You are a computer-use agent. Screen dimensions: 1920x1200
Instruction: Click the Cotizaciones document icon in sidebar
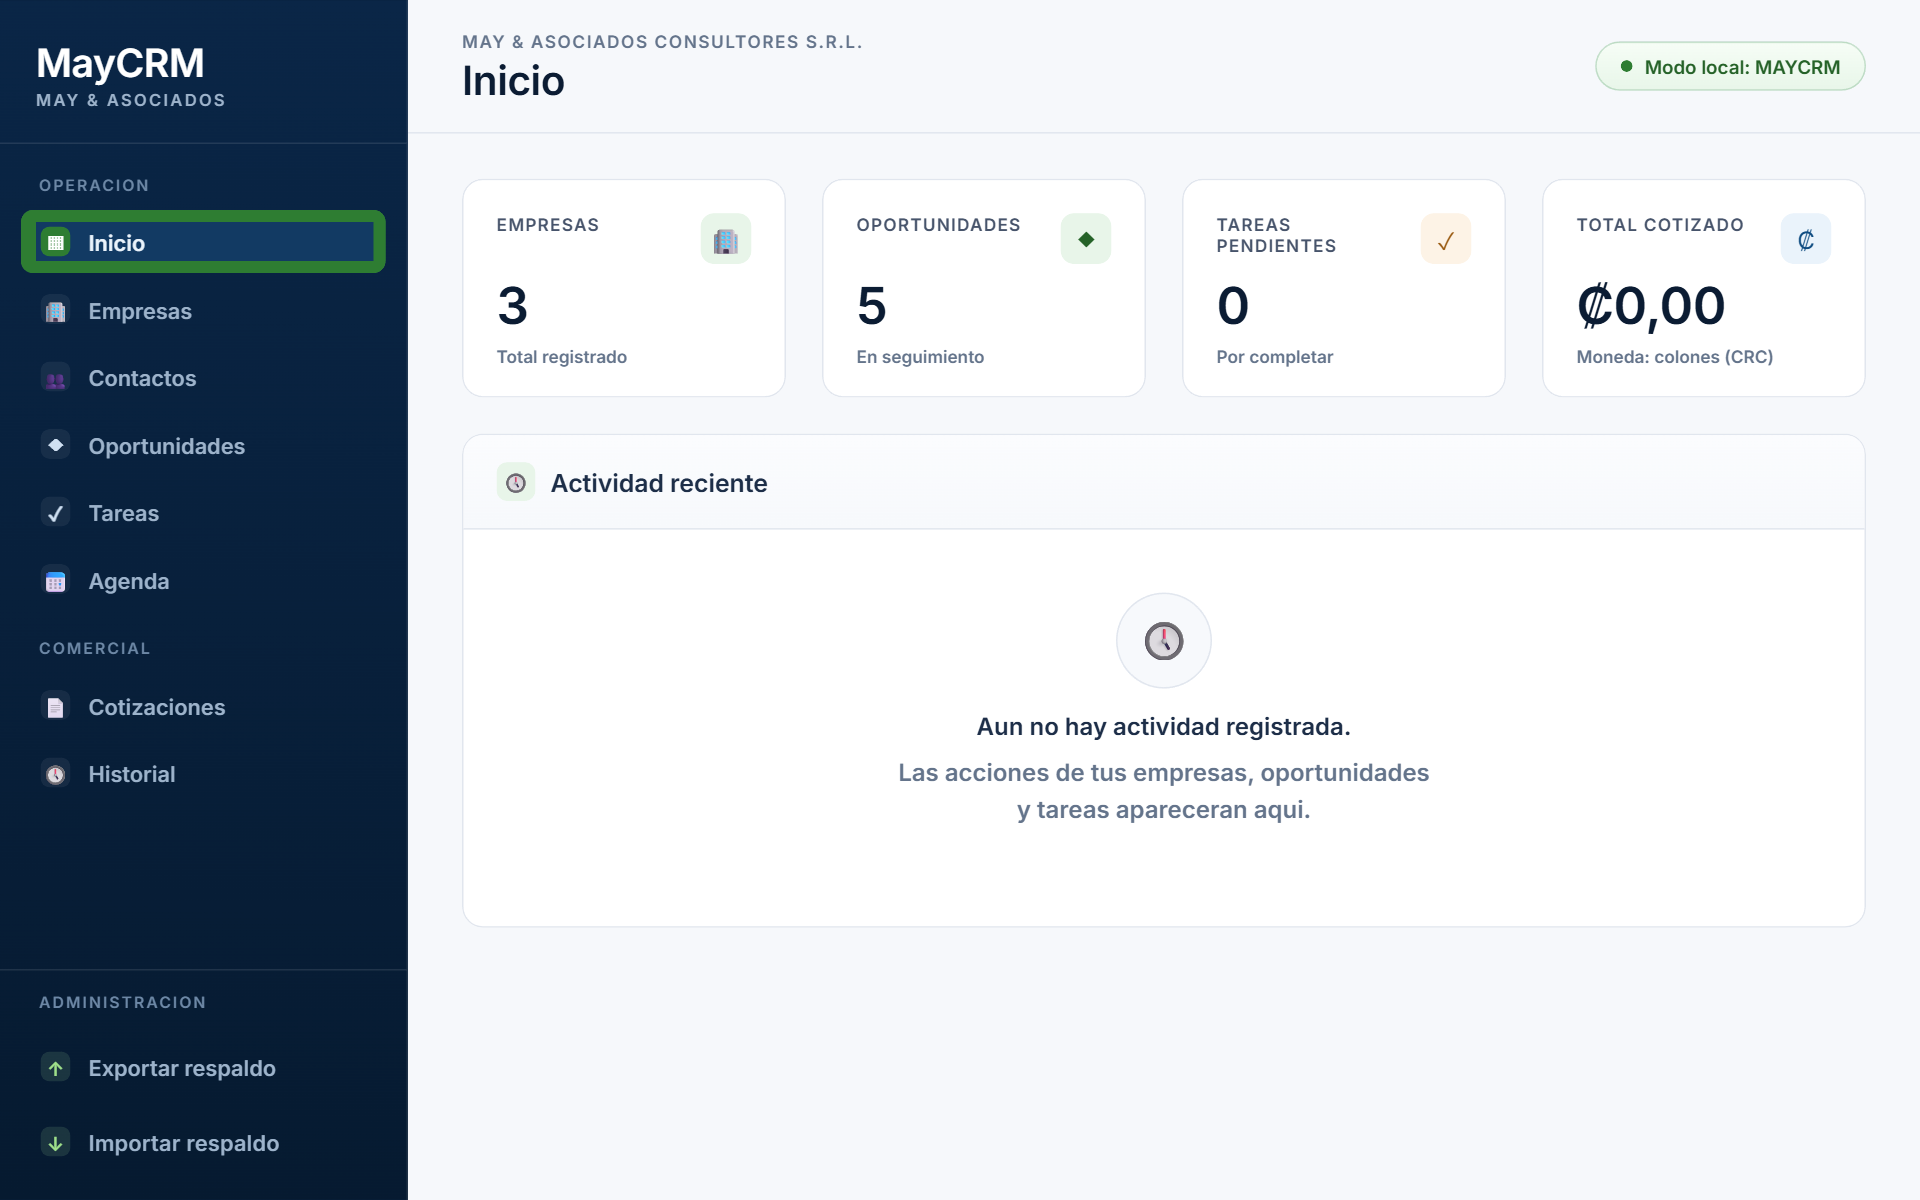point(56,707)
